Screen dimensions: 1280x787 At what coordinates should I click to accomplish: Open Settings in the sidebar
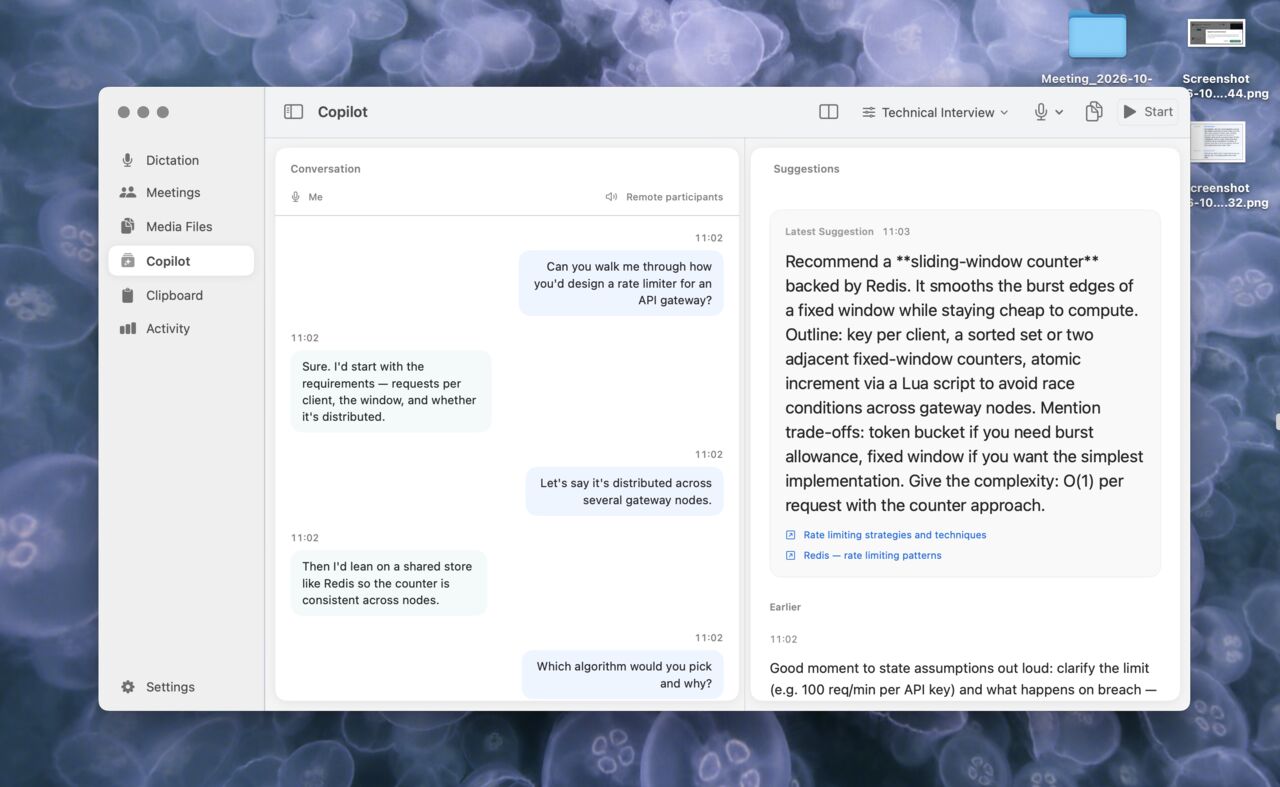[x=181, y=687]
